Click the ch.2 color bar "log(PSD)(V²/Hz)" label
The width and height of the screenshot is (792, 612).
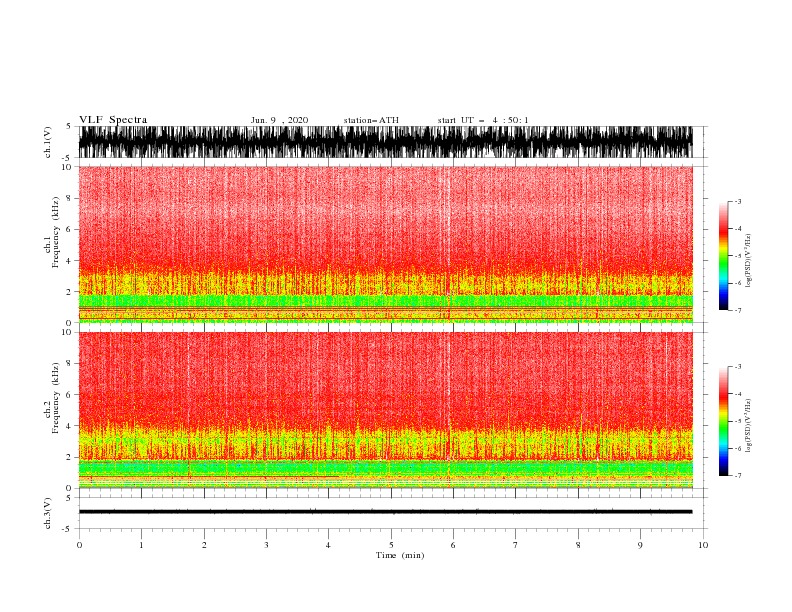[748, 426]
